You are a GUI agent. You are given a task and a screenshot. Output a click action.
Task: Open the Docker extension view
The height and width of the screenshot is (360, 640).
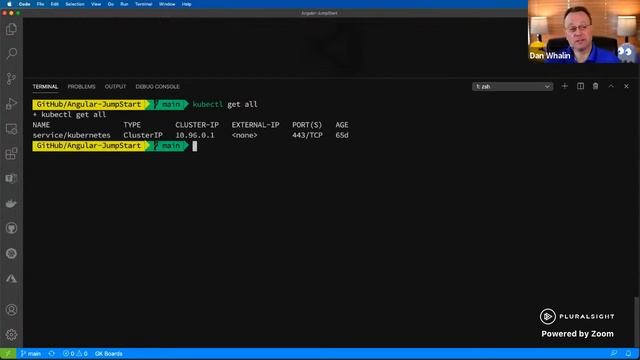11,203
